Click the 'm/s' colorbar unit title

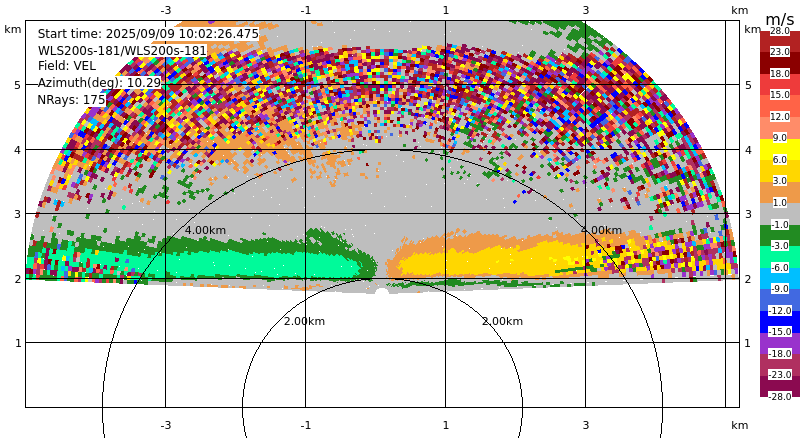pos(780,19)
